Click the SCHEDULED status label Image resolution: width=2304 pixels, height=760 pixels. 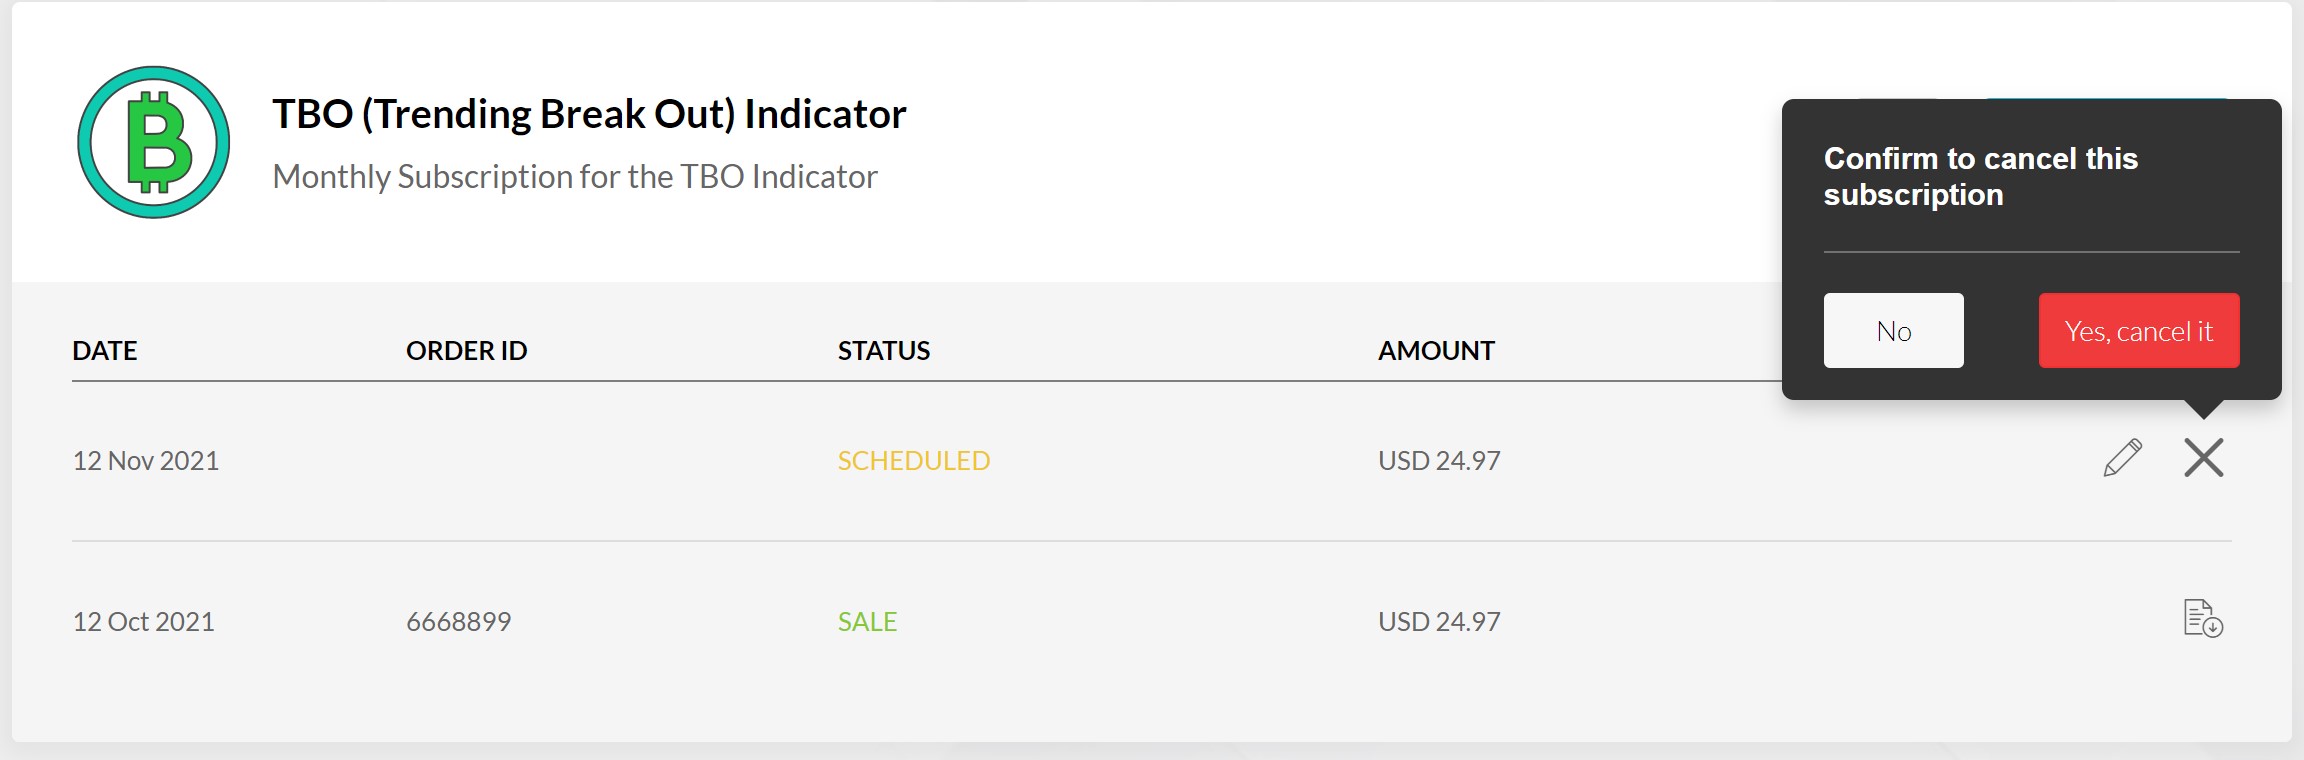[x=914, y=461]
